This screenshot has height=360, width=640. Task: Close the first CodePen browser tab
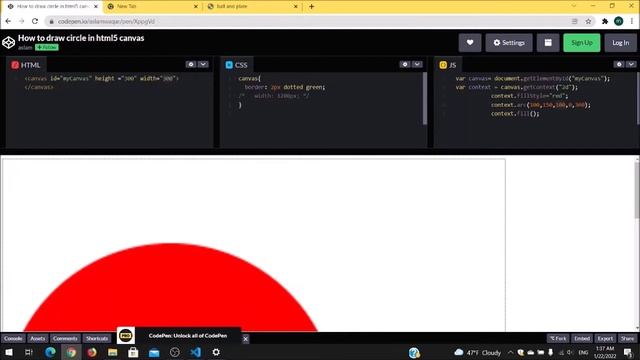click(x=96, y=7)
